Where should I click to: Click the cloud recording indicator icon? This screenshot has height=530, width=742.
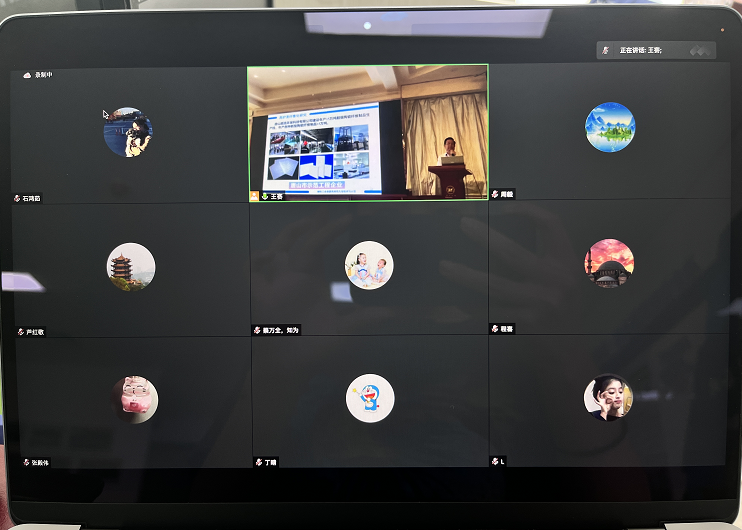coord(27,74)
